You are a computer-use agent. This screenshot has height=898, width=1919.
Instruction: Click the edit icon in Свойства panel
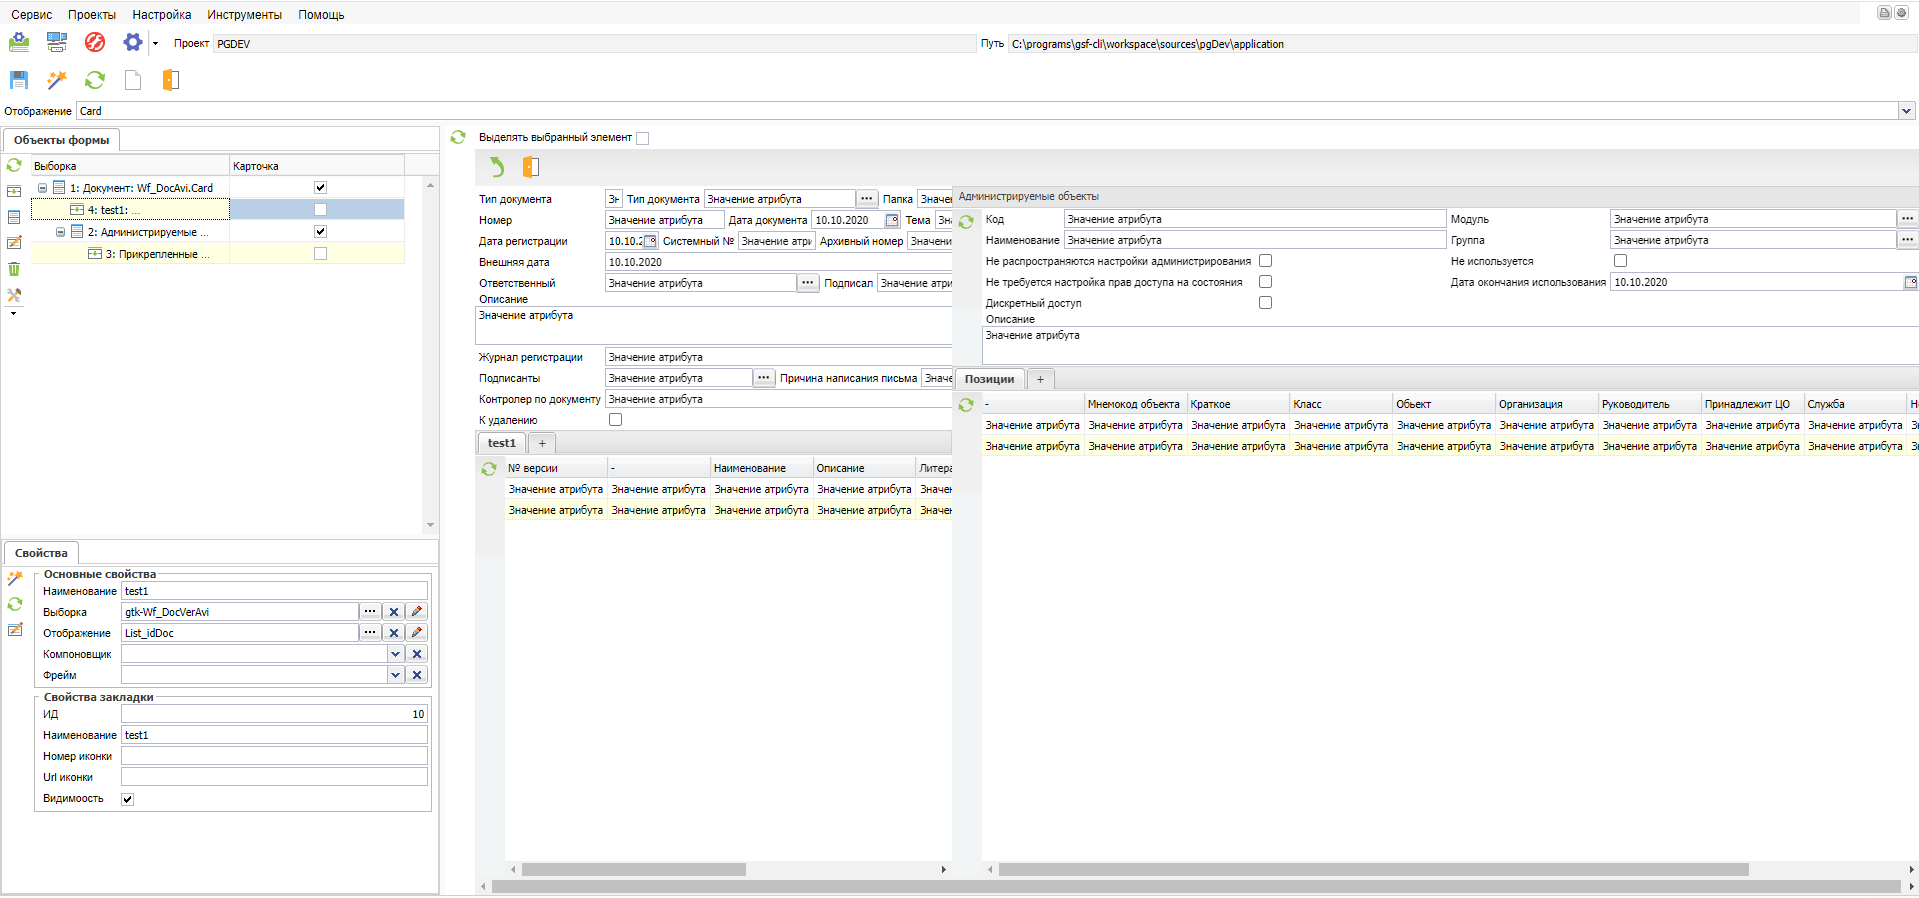pos(15,630)
